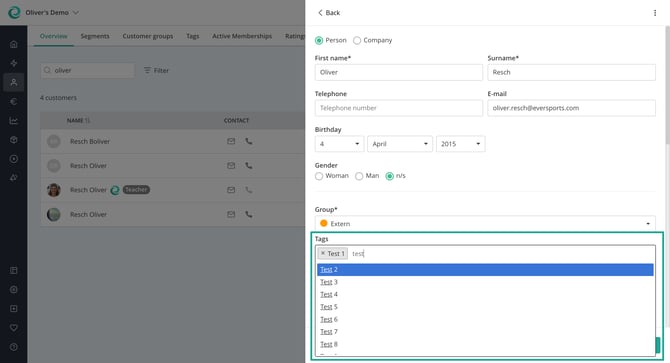Select the Company radio button
The height and width of the screenshot is (363, 670).
tap(357, 41)
